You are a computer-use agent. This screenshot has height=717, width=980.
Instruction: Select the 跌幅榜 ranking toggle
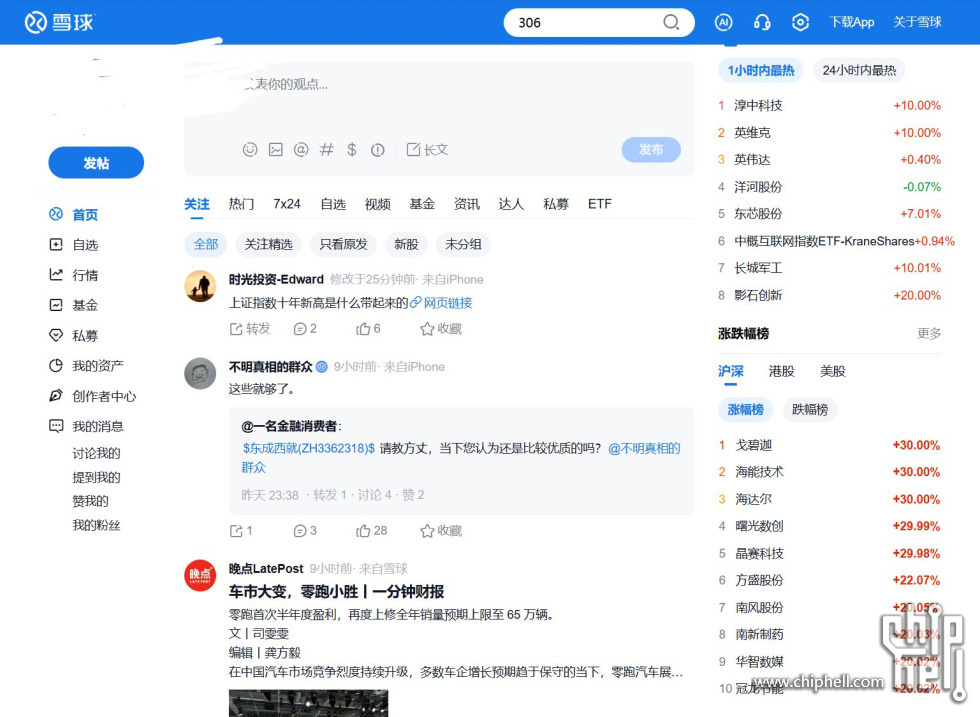coord(810,409)
